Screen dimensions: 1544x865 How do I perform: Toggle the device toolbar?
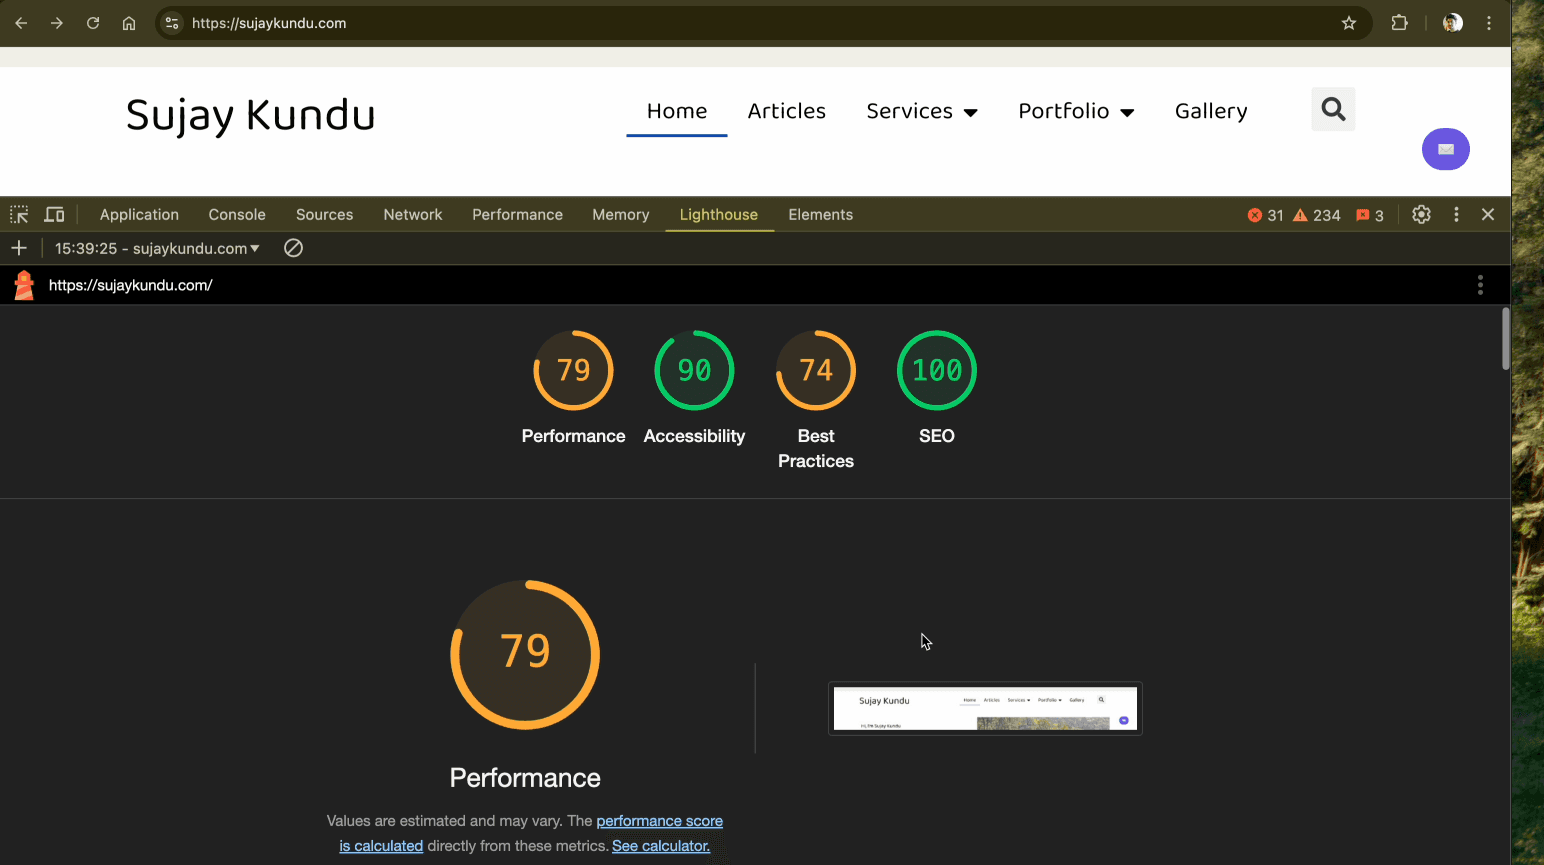54,214
